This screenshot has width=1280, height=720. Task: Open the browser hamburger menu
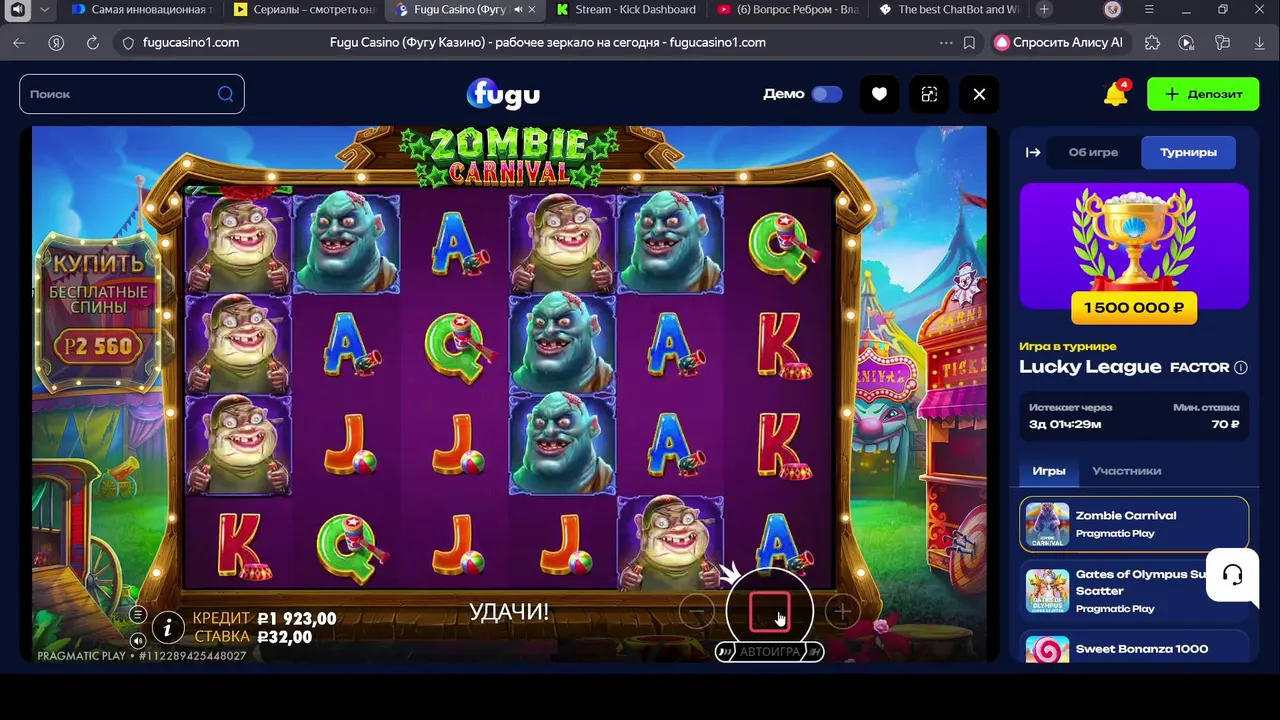[x=1150, y=10]
